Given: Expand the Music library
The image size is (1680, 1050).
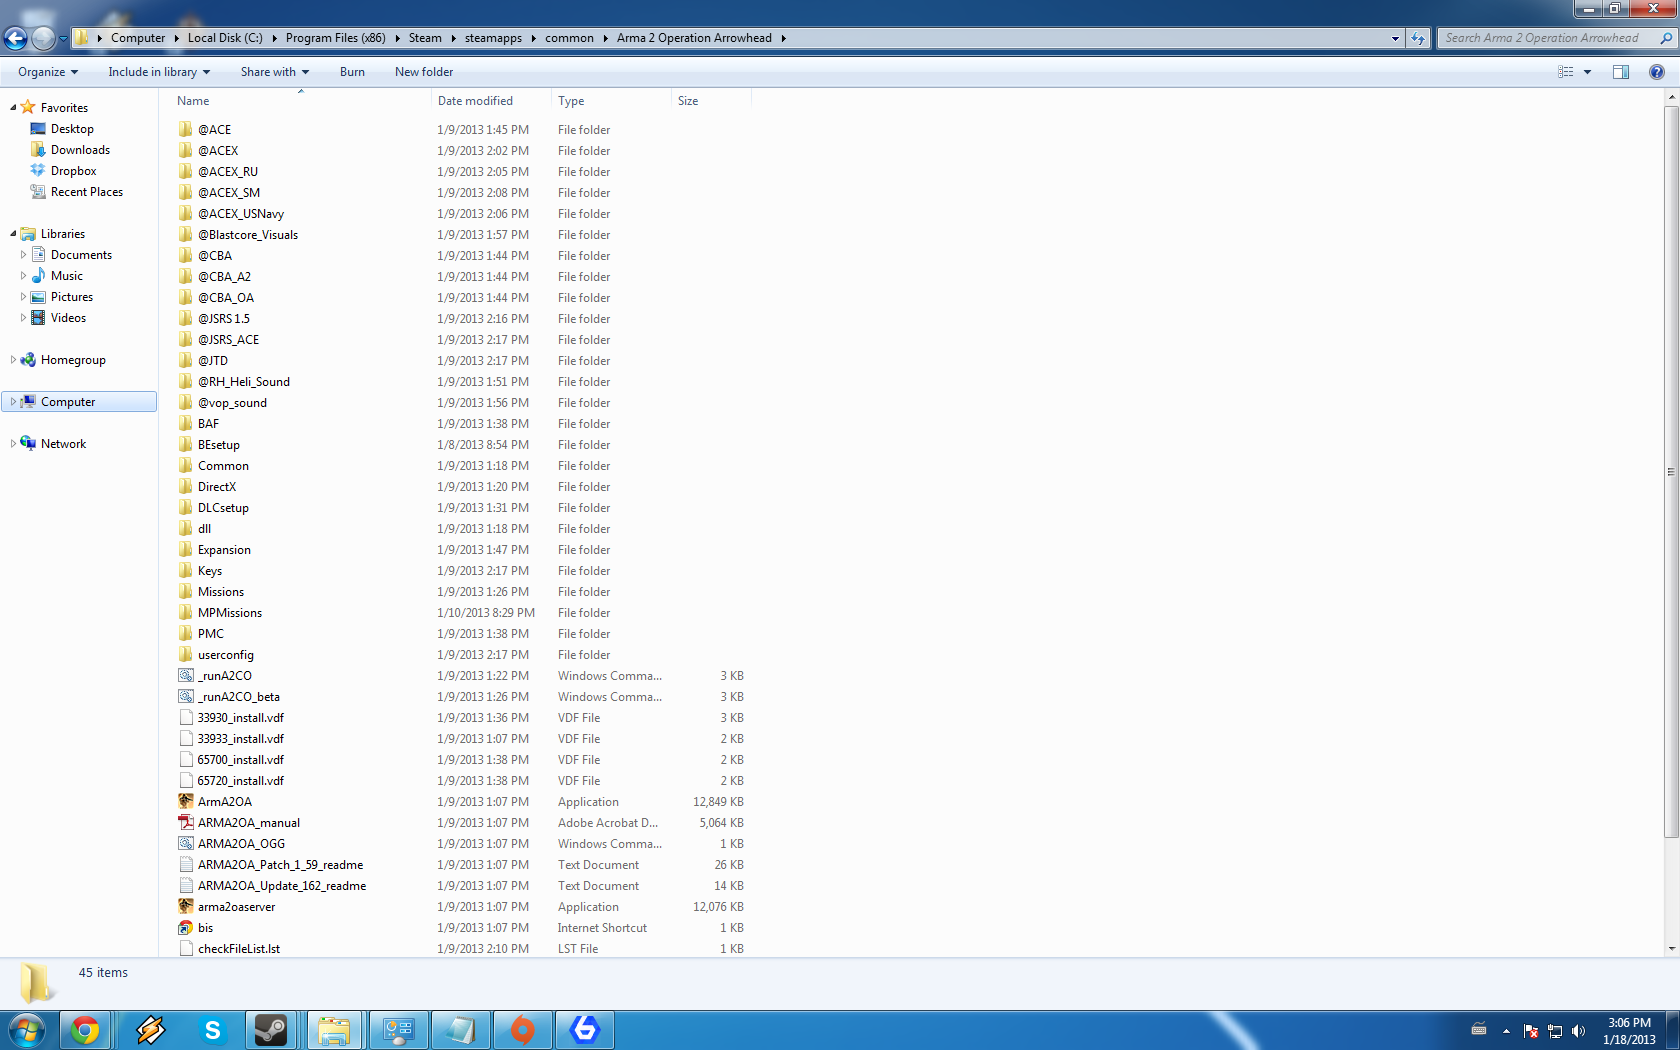Looking at the screenshot, I should point(23,276).
